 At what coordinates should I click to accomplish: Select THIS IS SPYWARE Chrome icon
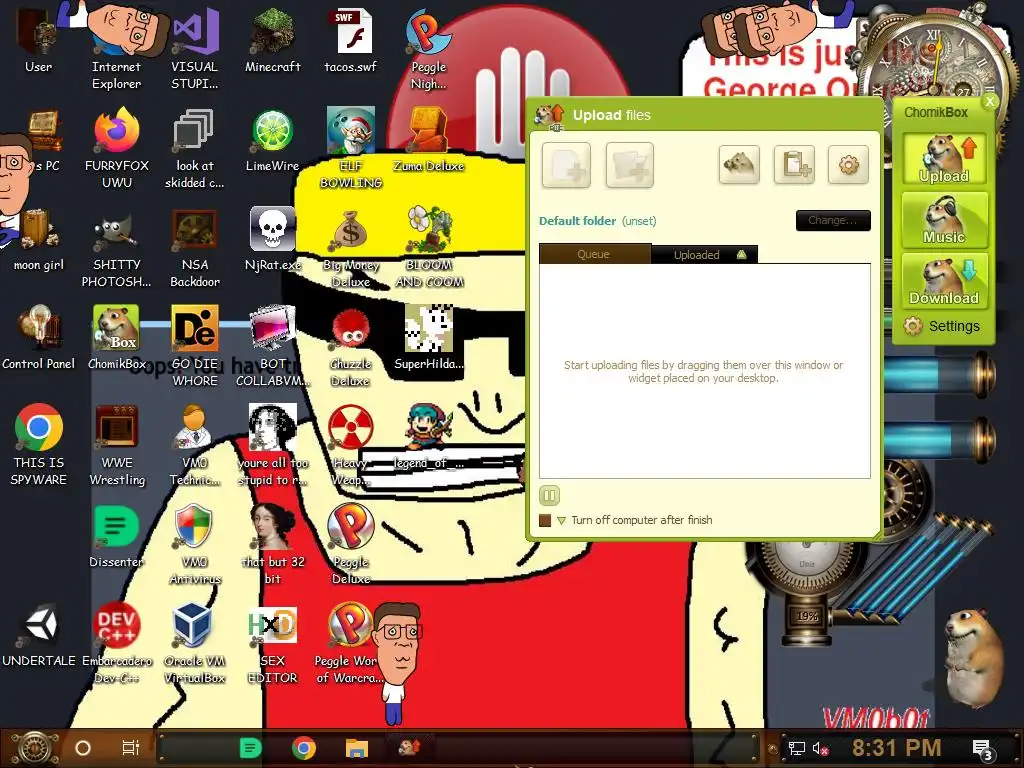39,446
